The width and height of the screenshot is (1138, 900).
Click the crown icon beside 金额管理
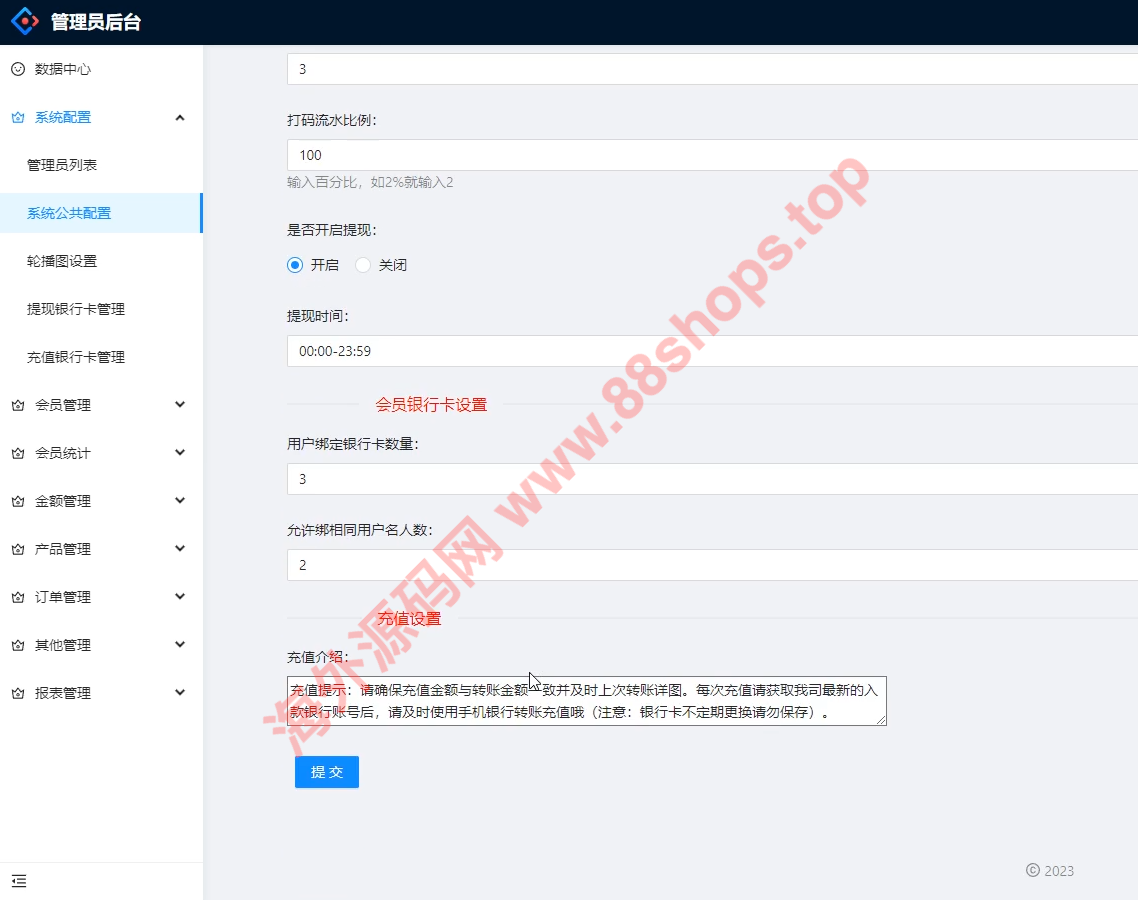pyautogui.click(x=17, y=501)
